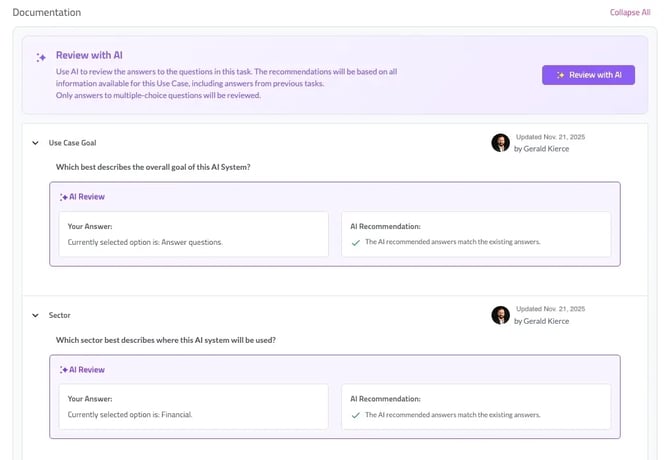The height and width of the screenshot is (460, 670).
Task: Click AI Recommendation box under Sector
Action: pyautogui.click(x=476, y=407)
